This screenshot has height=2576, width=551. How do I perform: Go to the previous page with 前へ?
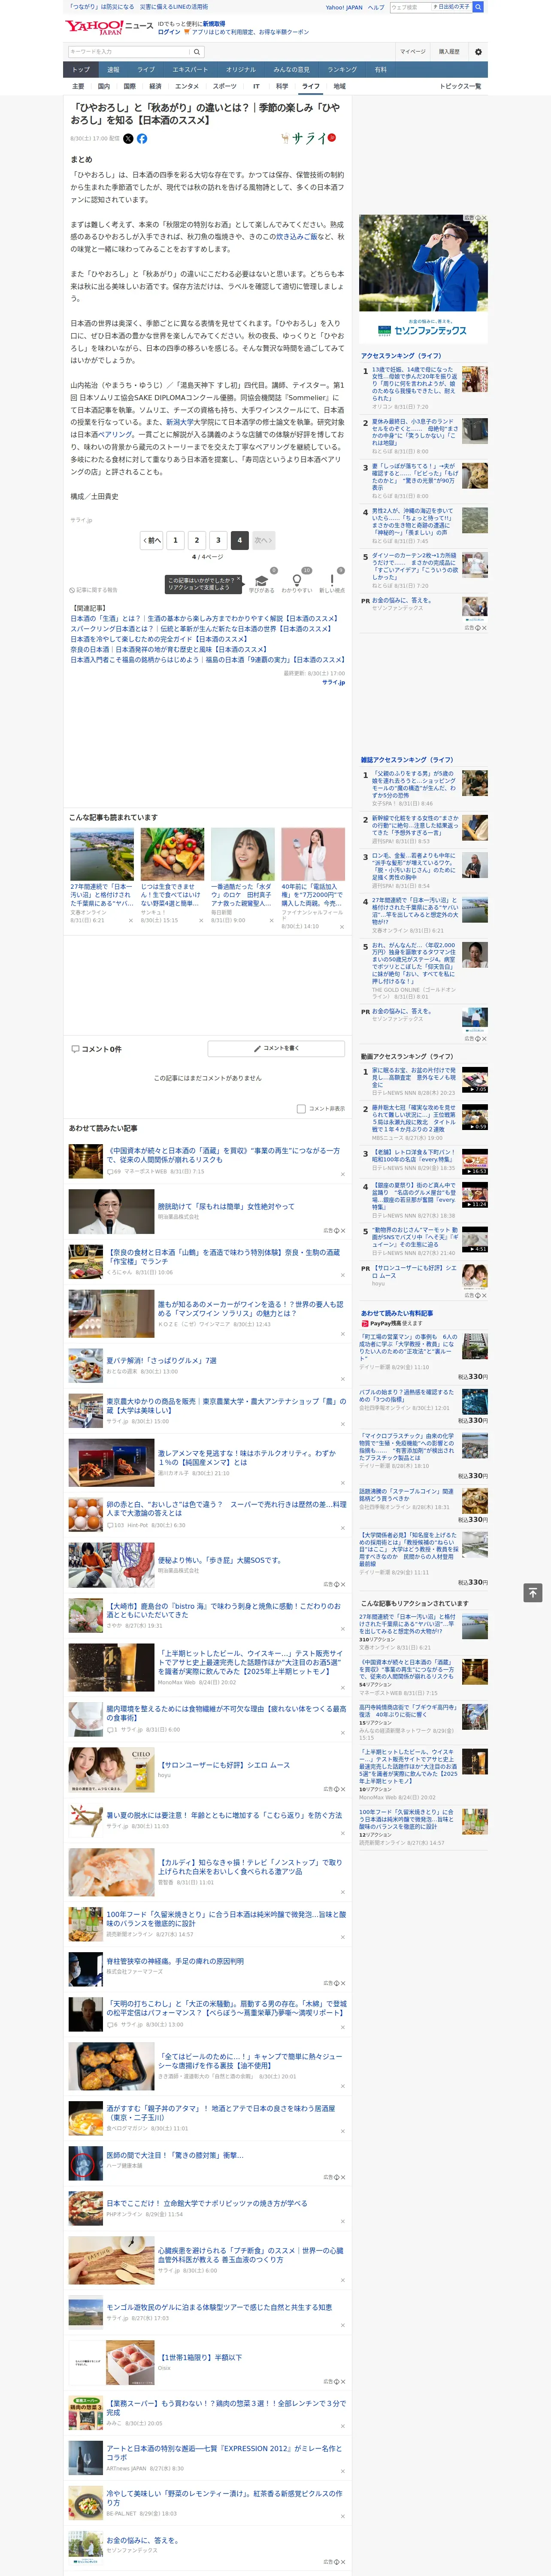(x=152, y=540)
